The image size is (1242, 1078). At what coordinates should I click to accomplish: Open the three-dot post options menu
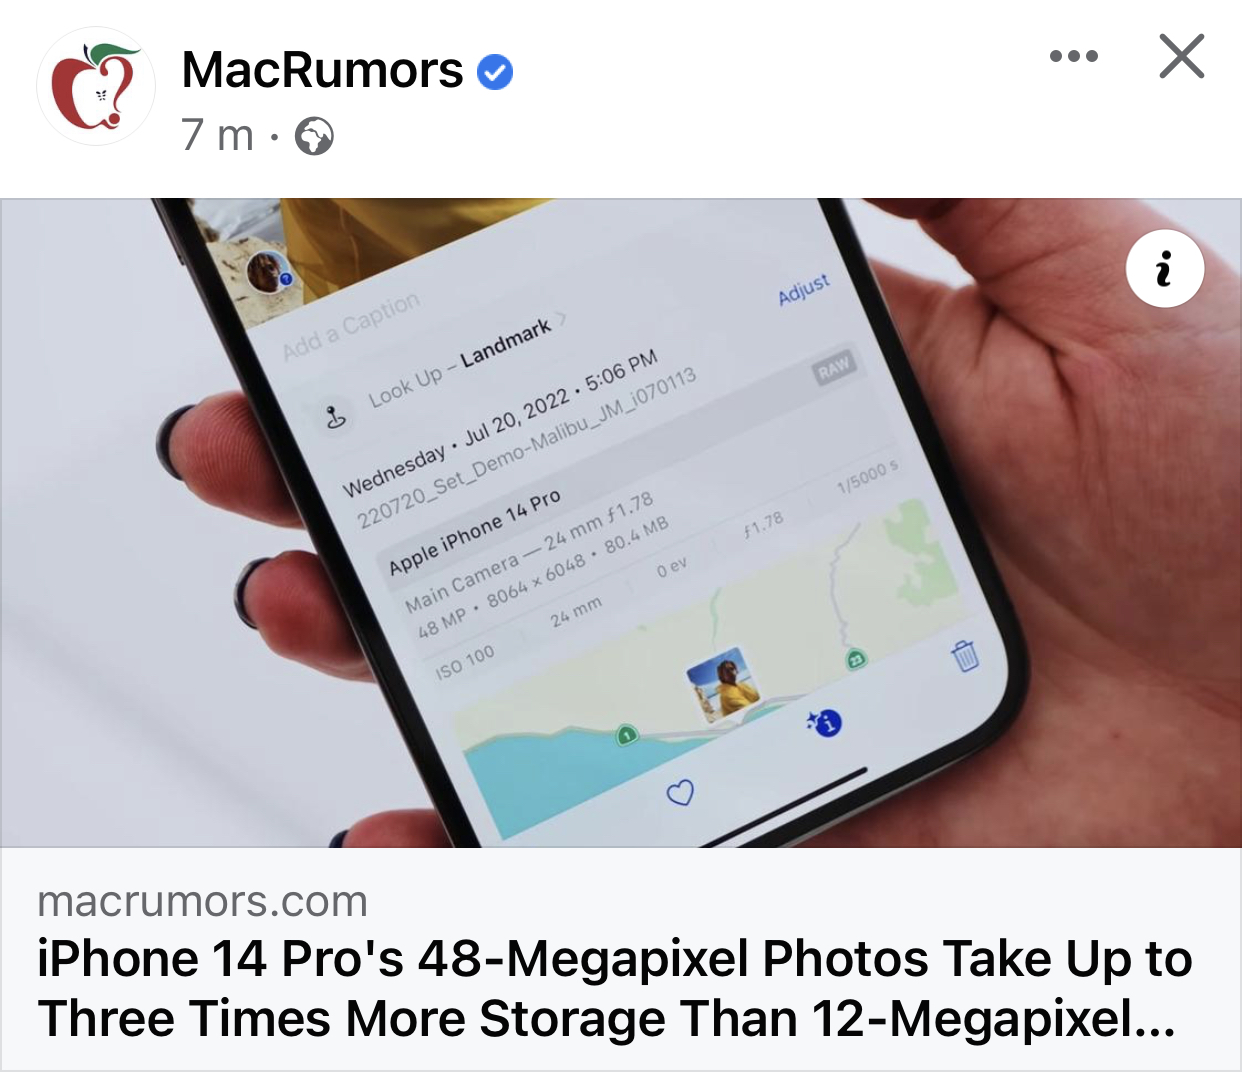click(1074, 56)
